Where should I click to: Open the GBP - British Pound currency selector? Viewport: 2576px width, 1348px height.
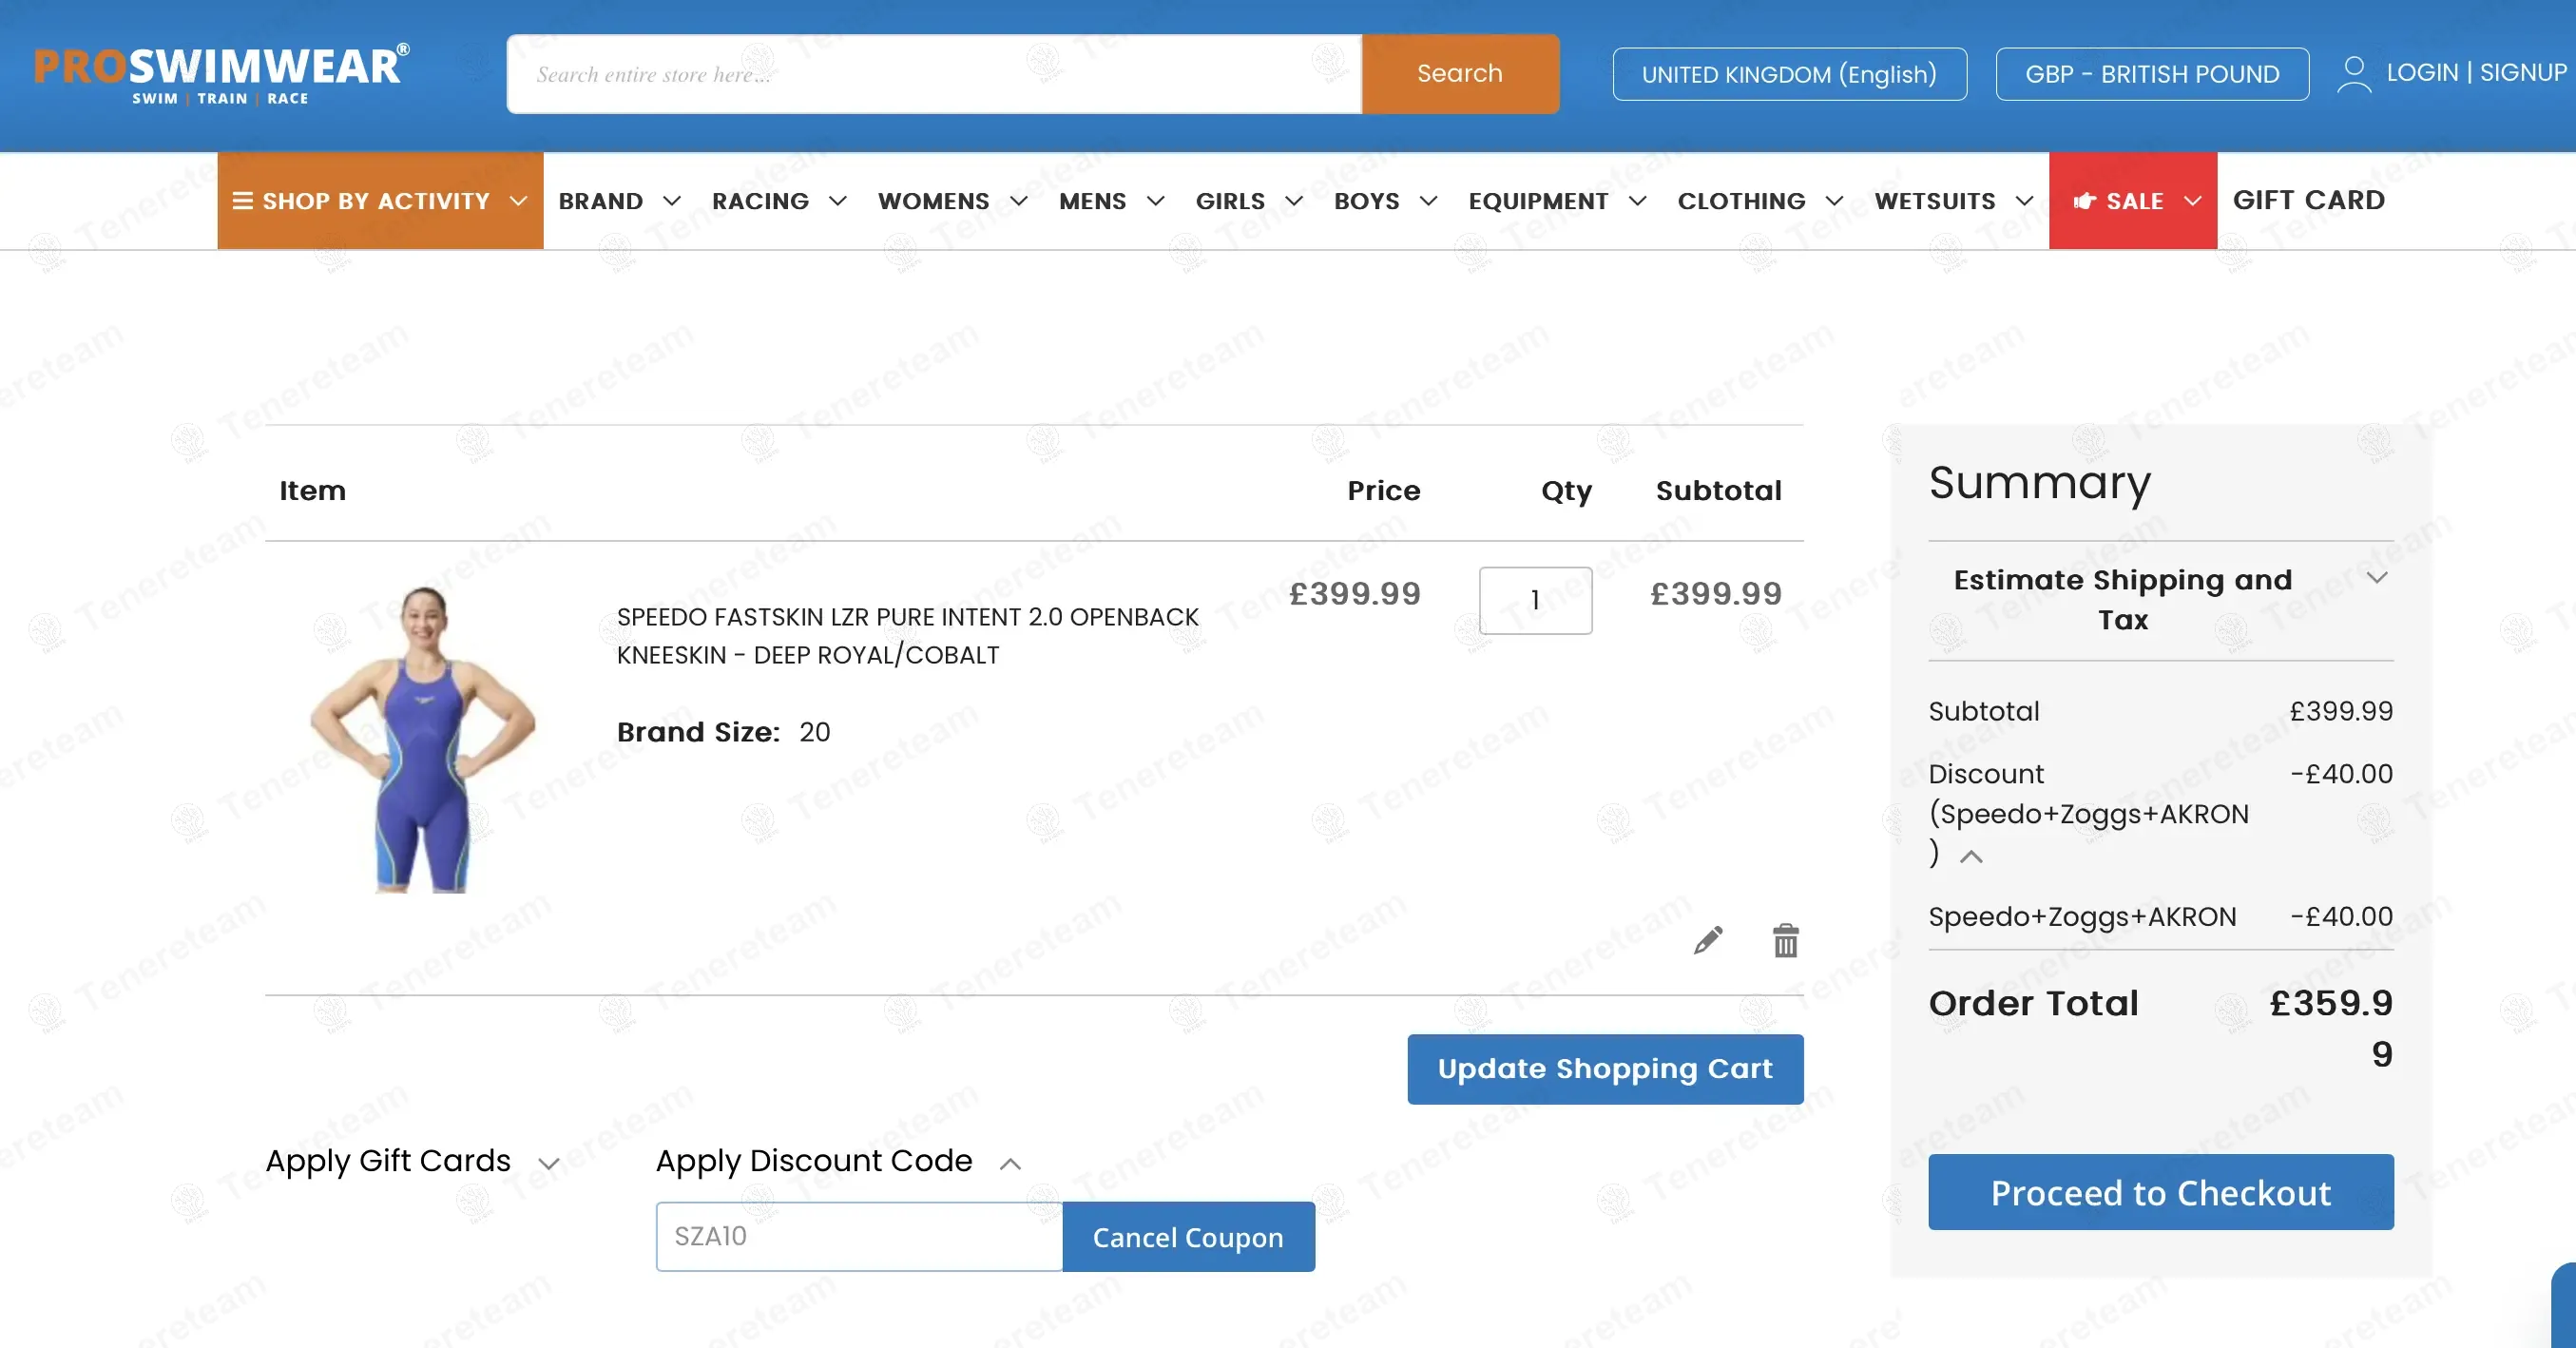(2152, 74)
